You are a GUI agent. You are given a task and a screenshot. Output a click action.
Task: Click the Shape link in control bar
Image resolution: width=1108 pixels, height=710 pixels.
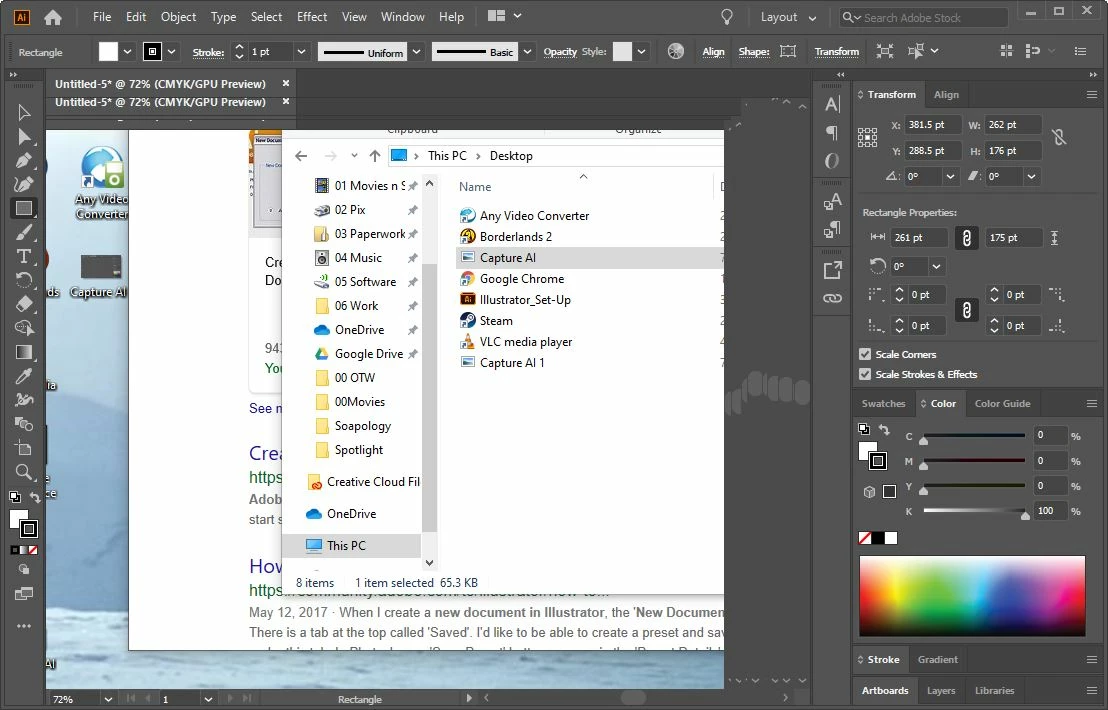[754, 52]
